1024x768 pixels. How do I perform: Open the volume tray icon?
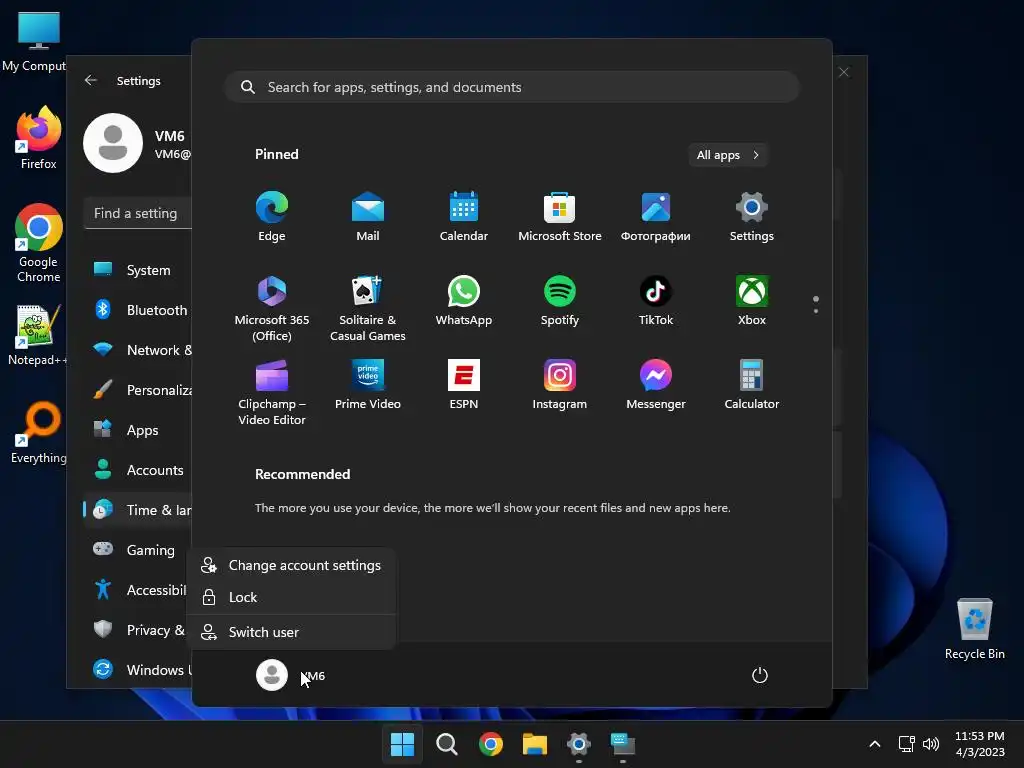point(931,744)
